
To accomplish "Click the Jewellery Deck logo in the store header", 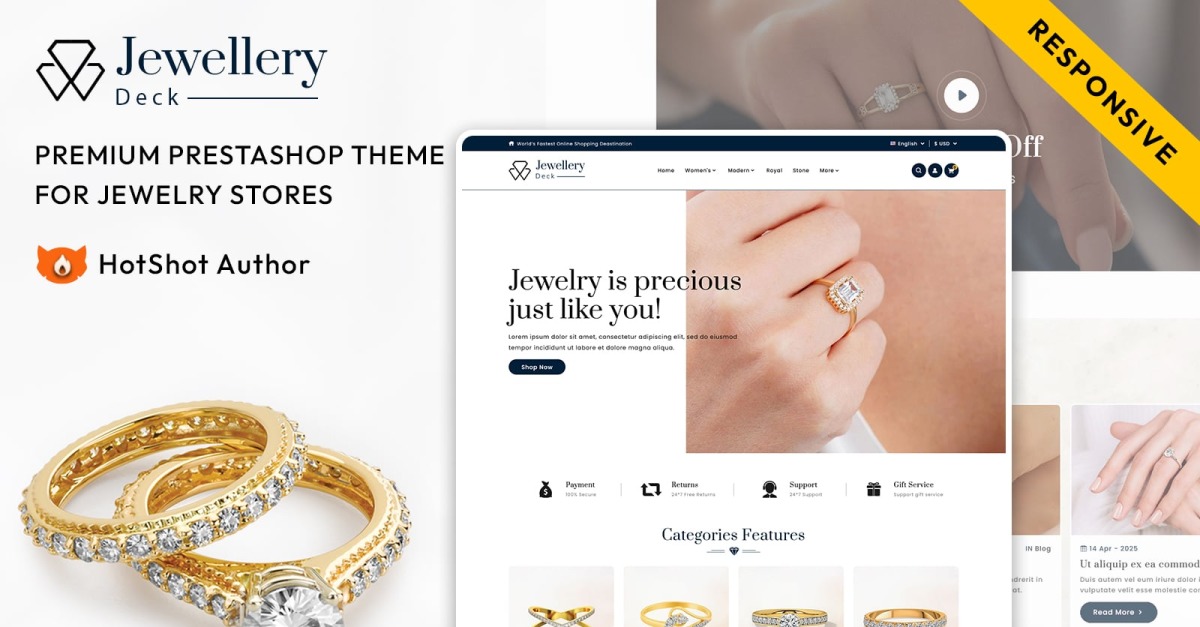I will 547,170.
